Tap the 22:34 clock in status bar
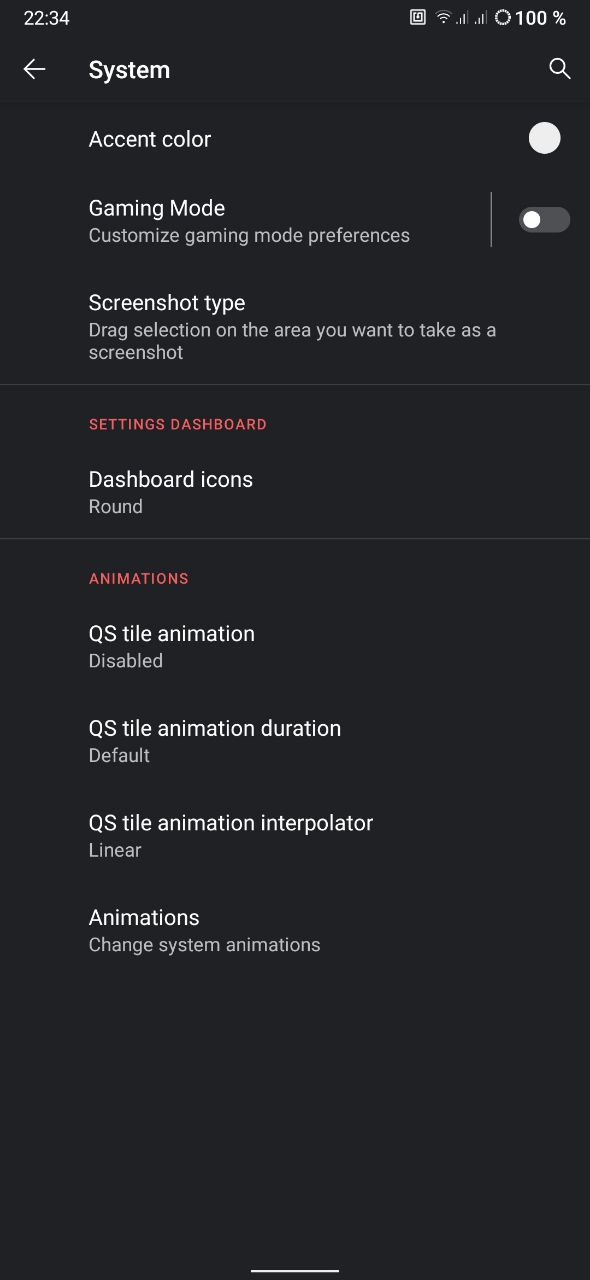This screenshot has width=590, height=1280. (x=46, y=18)
